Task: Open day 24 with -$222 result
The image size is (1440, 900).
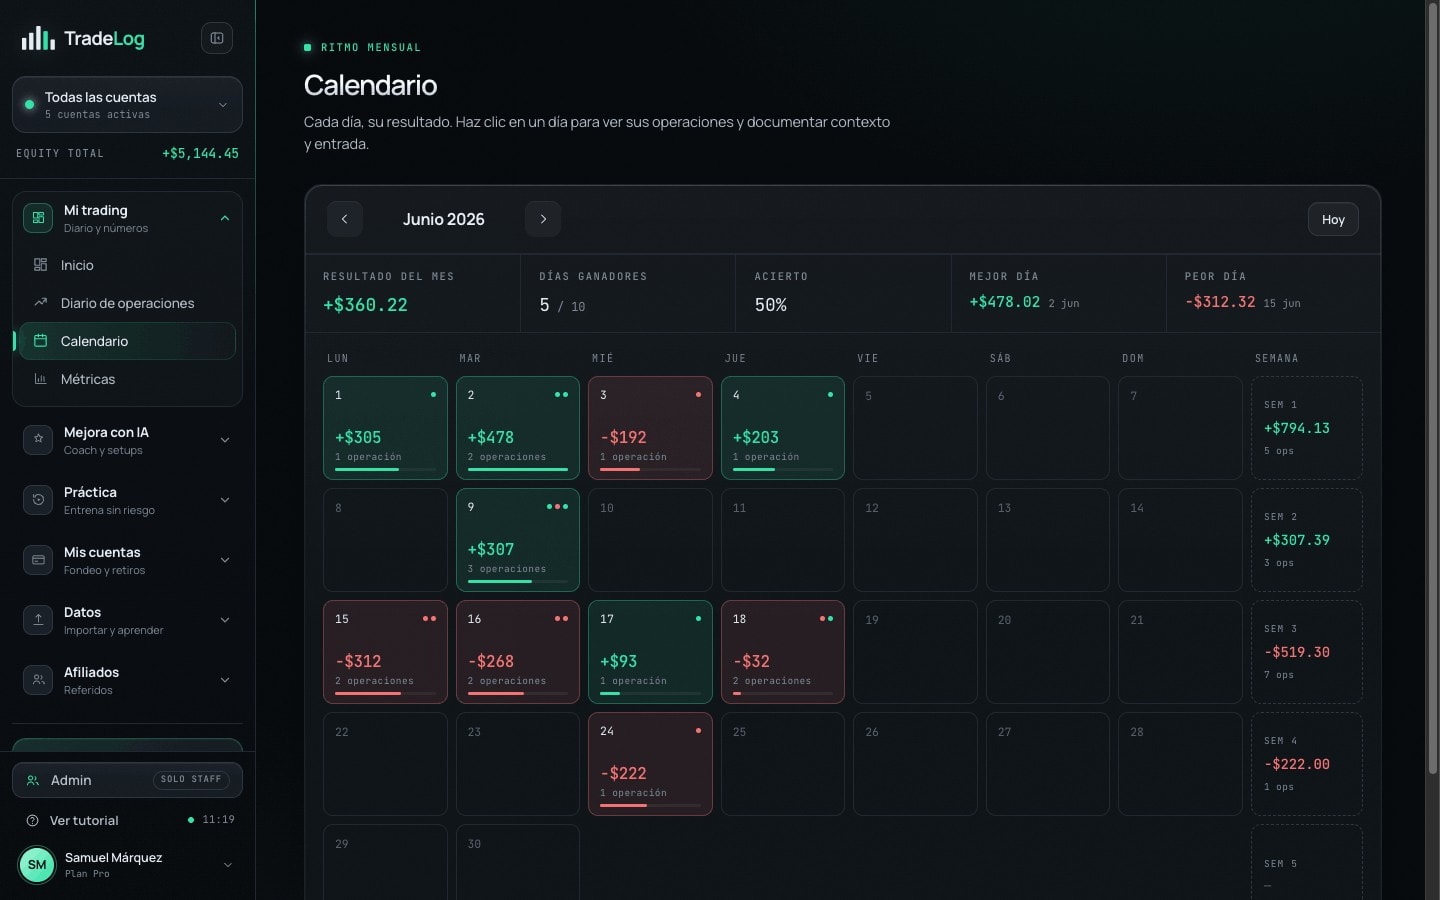Action: 650,764
